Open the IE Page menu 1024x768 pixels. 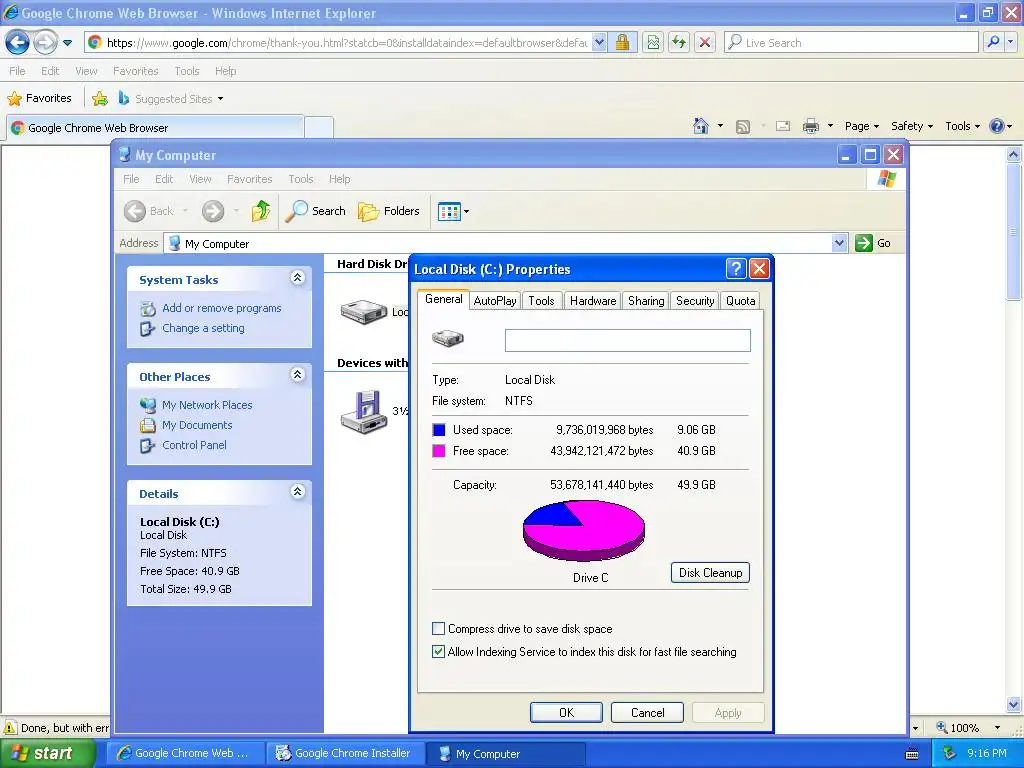861,126
